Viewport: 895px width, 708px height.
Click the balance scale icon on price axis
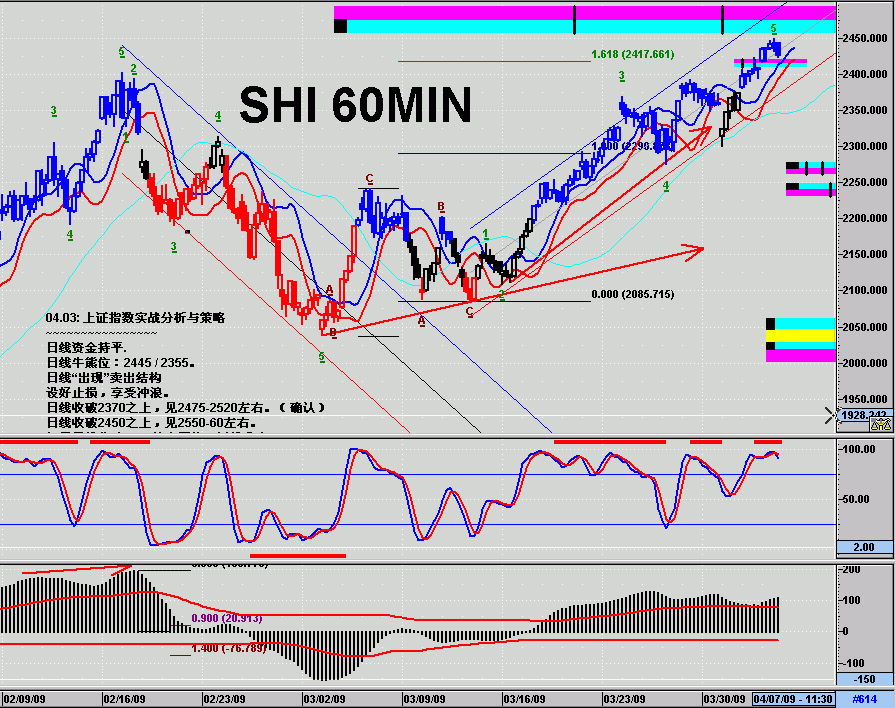[x=880, y=424]
